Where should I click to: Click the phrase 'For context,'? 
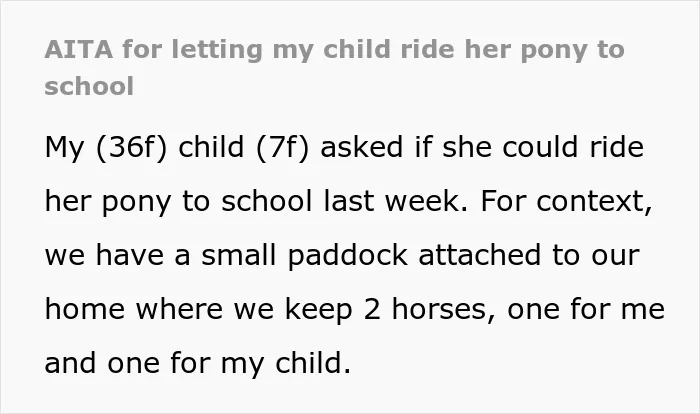coord(566,201)
